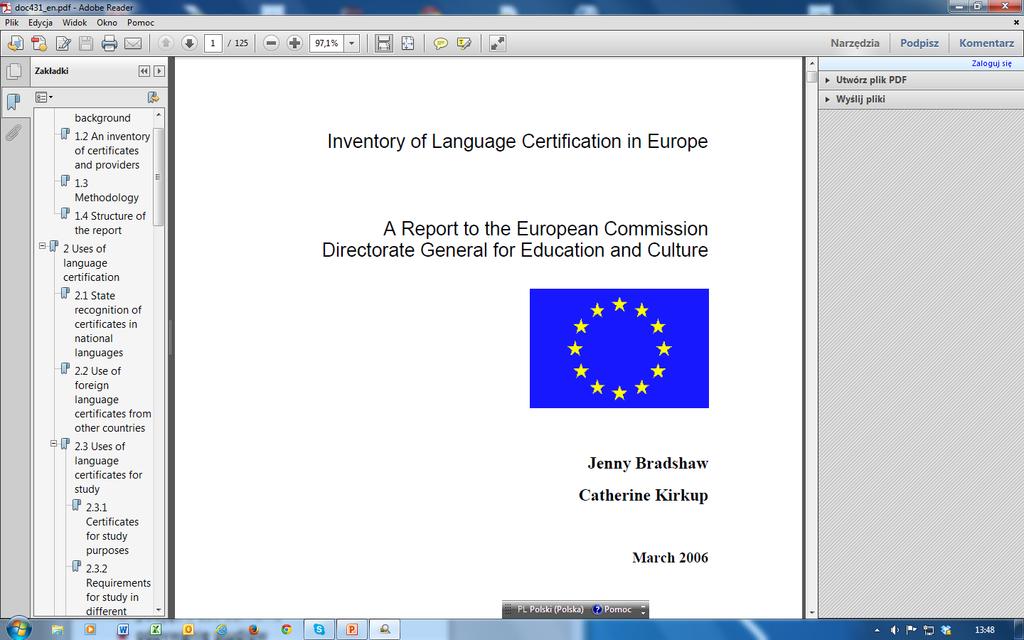Open bookmark 2 Uses of language certification
Screen dimensions: 1024x640
[91, 263]
